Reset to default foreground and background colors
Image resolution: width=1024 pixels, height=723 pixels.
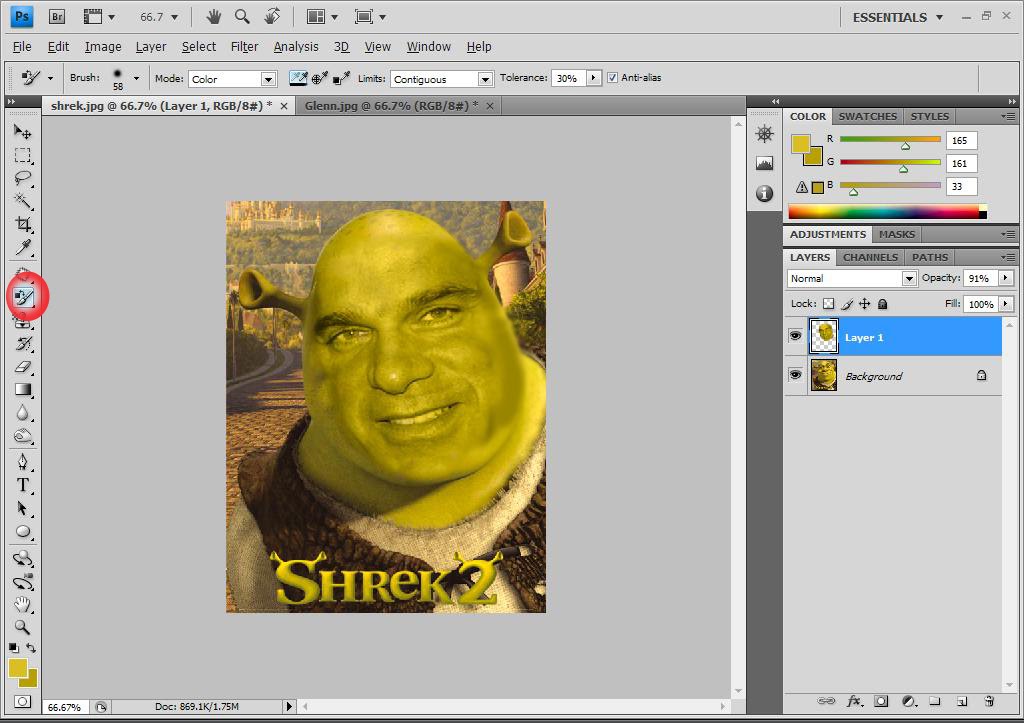14,648
